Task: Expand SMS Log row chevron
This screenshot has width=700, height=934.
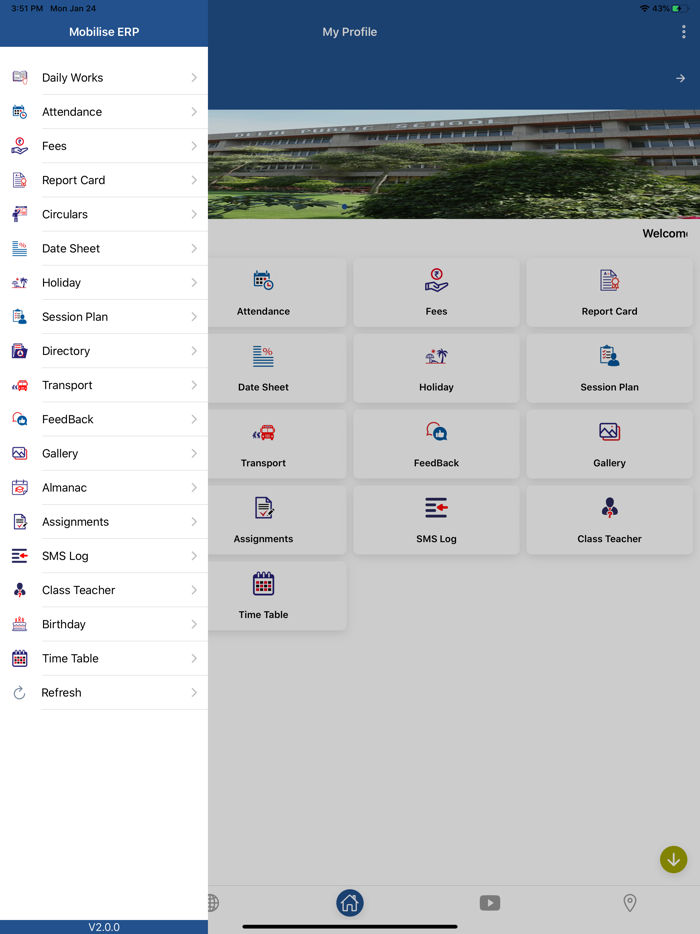Action: [x=194, y=556]
